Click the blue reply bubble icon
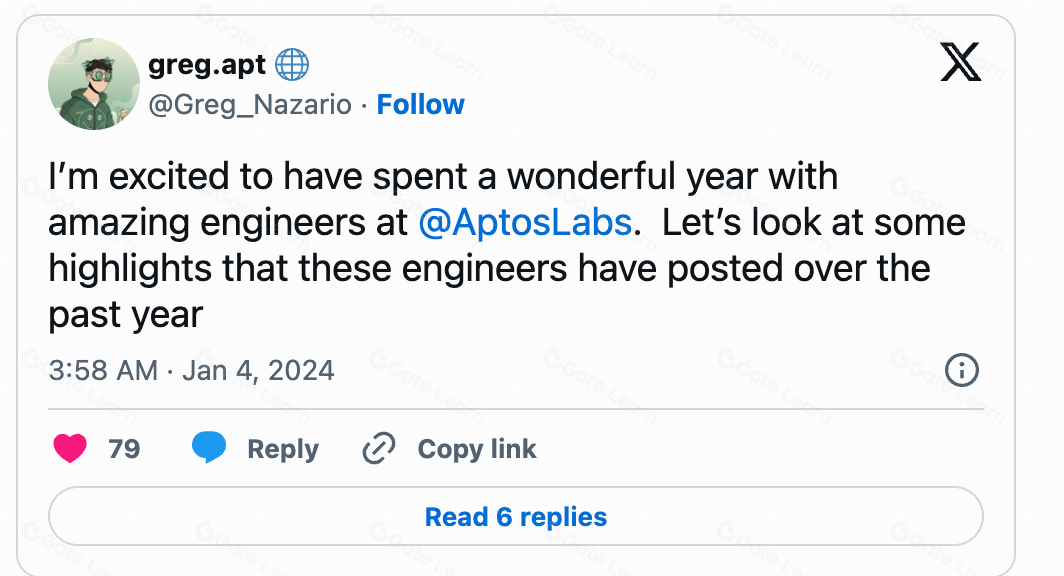Image resolution: width=1064 pixels, height=576 pixels. [209, 448]
